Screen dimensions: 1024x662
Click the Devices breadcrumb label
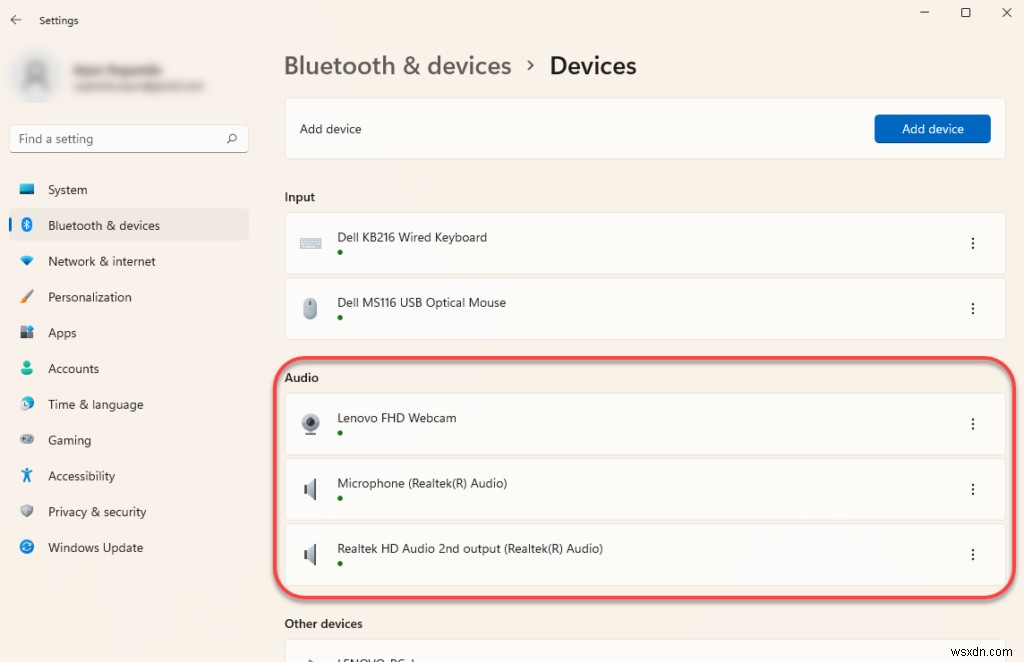592,66
